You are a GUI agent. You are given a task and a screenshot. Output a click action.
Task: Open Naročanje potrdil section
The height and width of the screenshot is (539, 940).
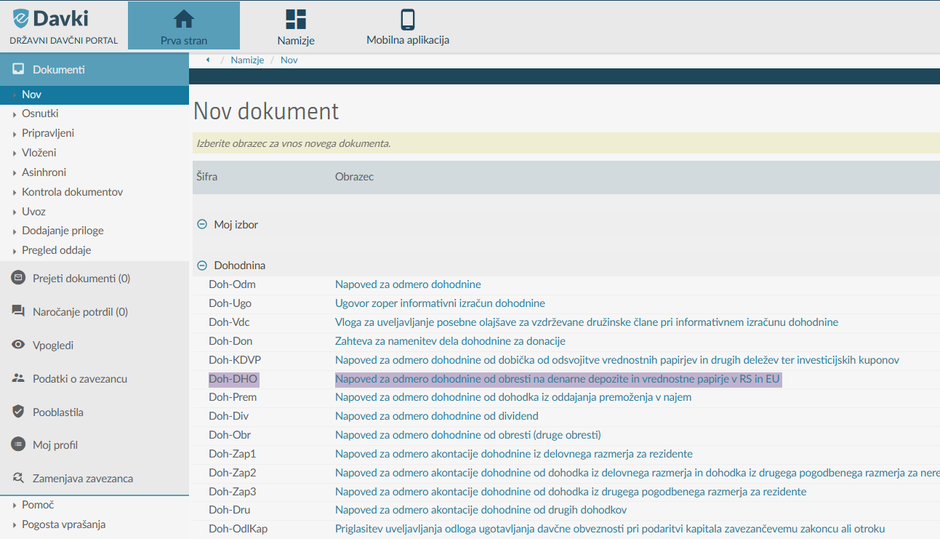79,312
